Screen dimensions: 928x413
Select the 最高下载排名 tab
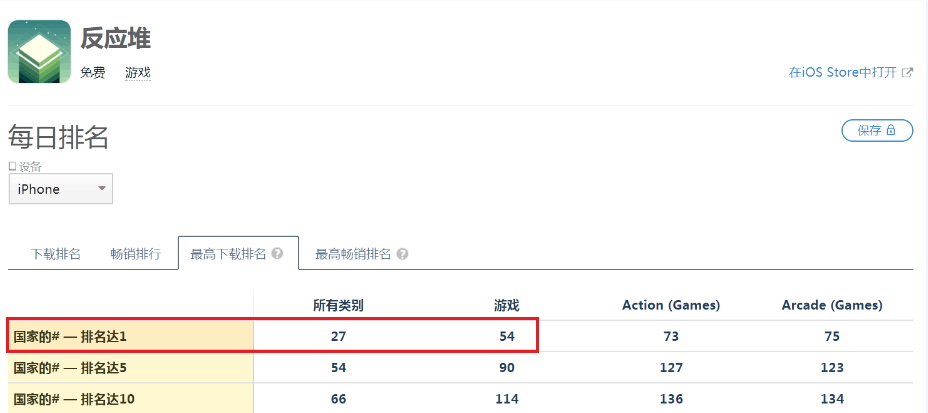[x=227, y=254]
